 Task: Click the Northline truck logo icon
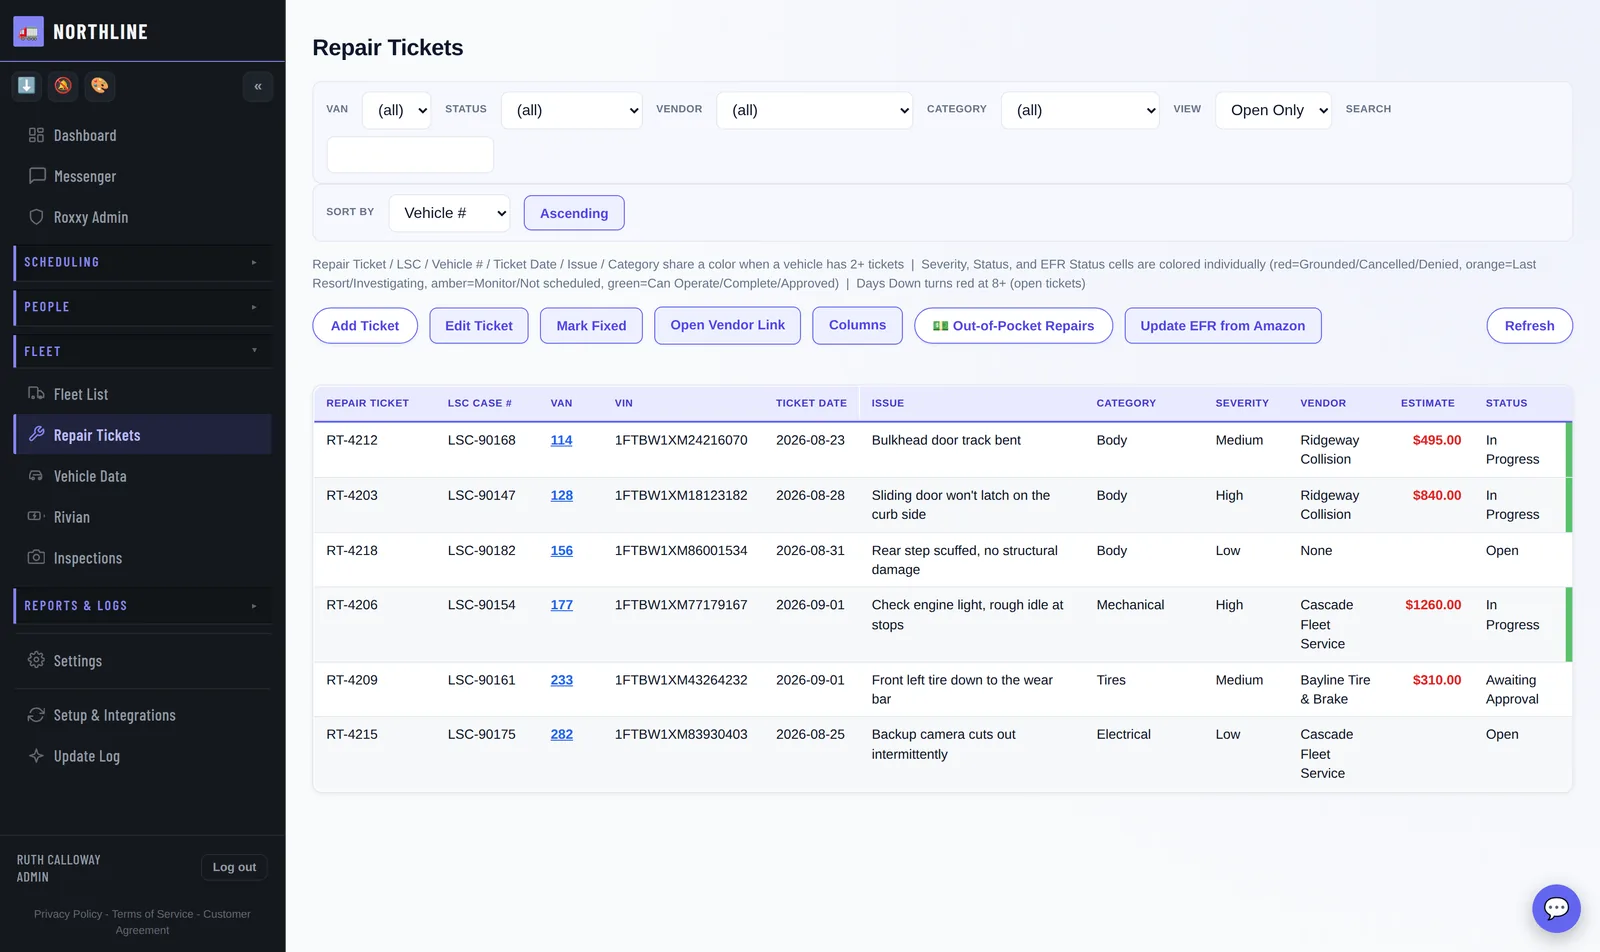[28, 32]
